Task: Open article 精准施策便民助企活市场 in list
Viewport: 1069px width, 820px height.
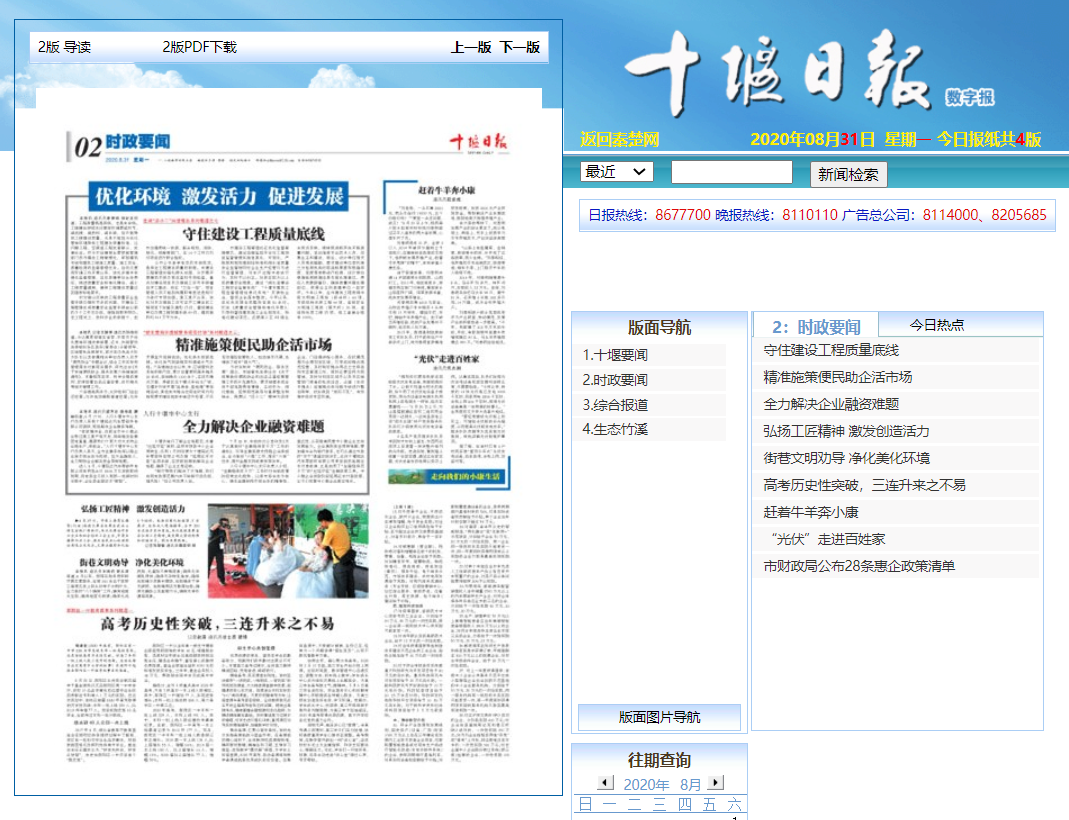Action: (x=837, y=377)
